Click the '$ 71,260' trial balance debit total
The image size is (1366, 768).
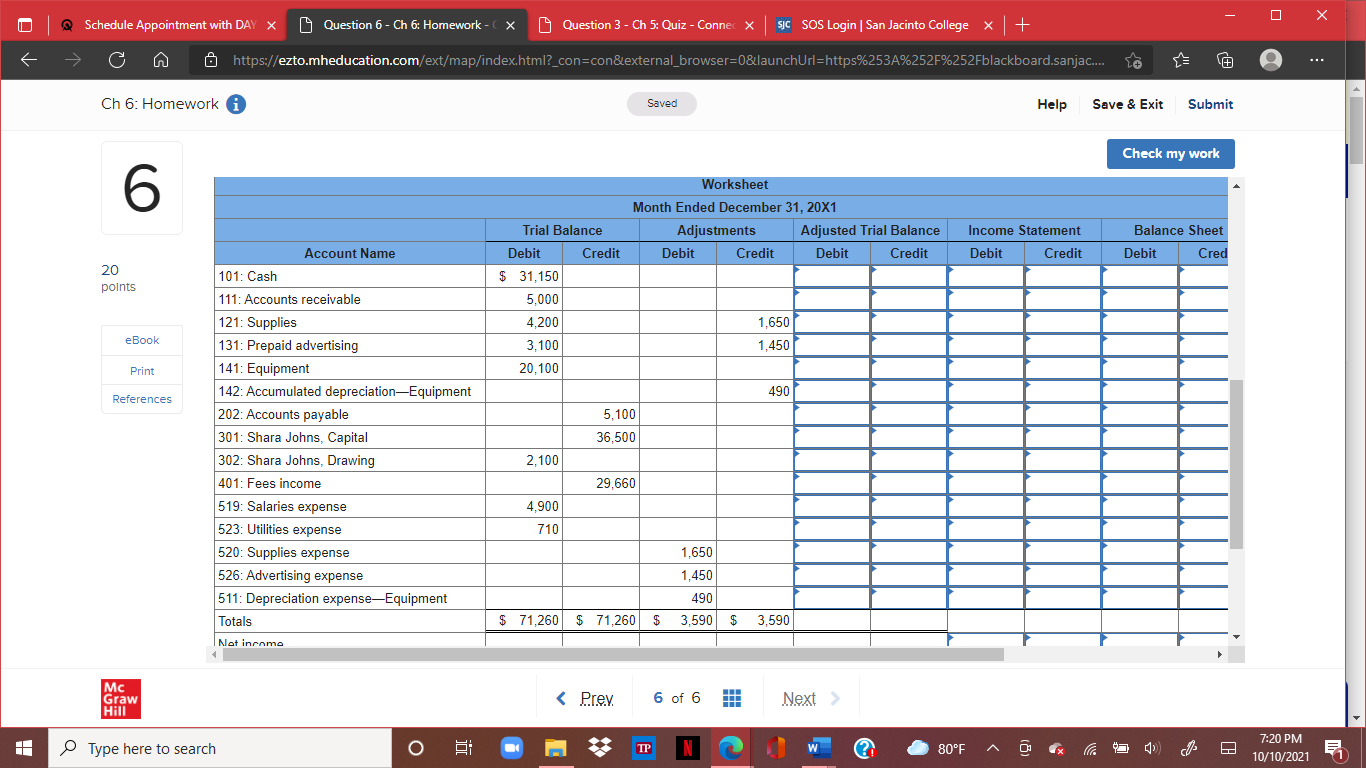point(530,621)
